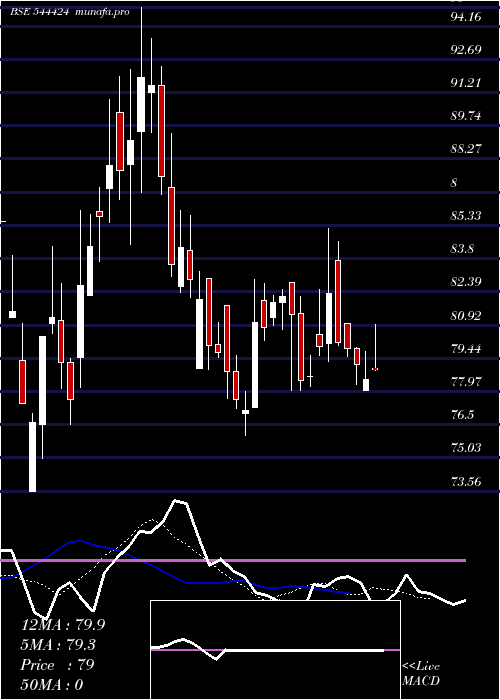Click the 5MA : 79.3 readout
The image size is (500, 700).
pyautogui.click(x=58, y=645)
